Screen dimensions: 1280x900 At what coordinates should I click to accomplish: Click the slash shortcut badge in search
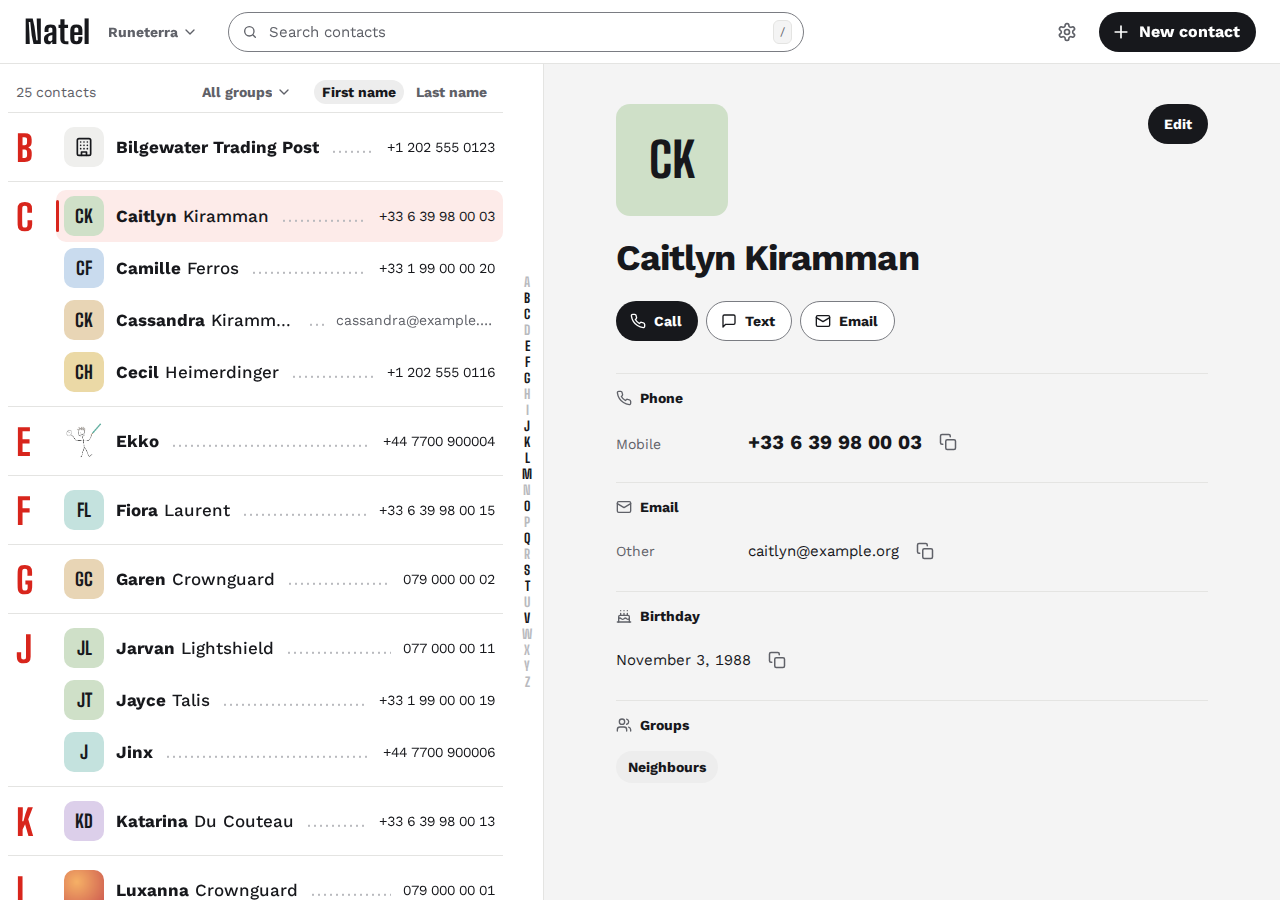tap(782, 32)
